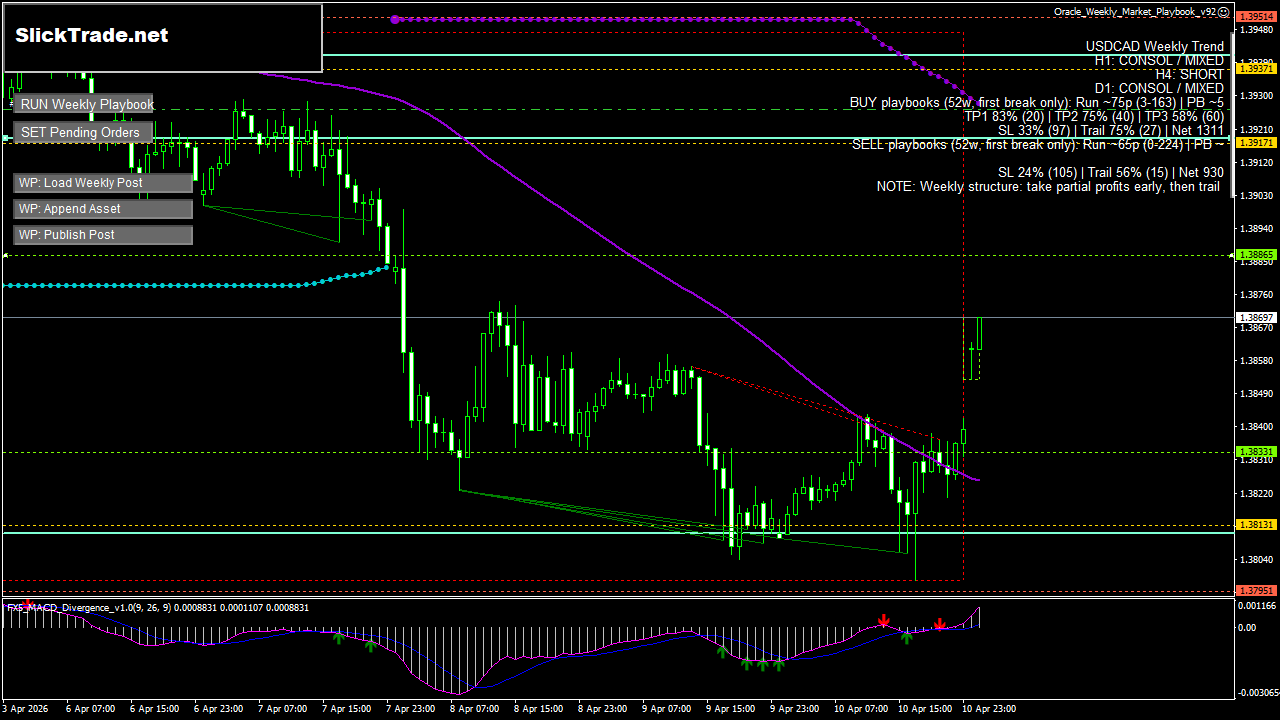Select the yellow 1.38131 price label
This screenshot has height=720, width=1280.
tap(1257, 525)
